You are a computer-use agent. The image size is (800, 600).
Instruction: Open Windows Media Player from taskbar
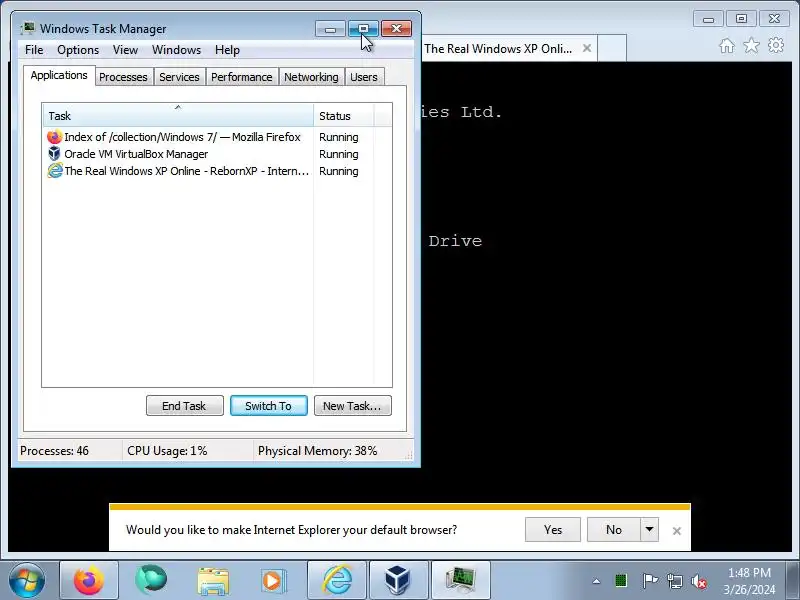coord(274,581)
